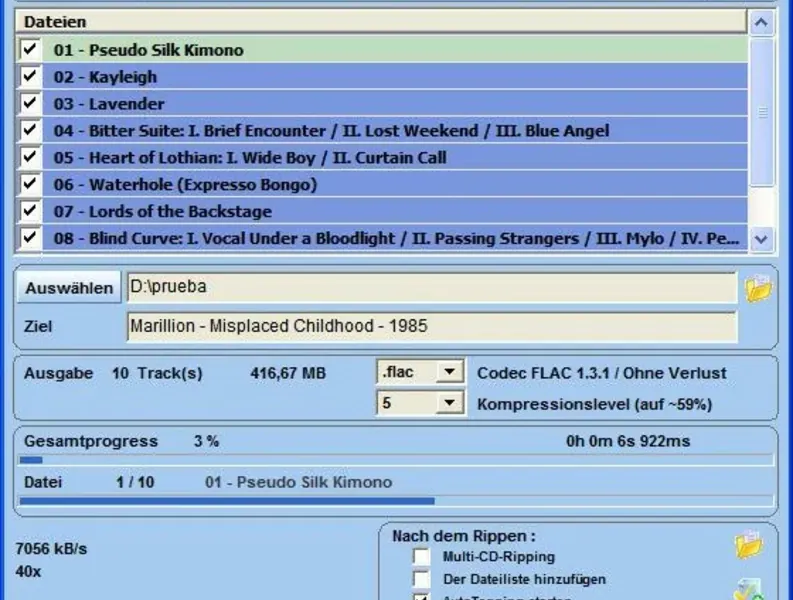Click the Gesamtprogress progress bar

[396, 460]
